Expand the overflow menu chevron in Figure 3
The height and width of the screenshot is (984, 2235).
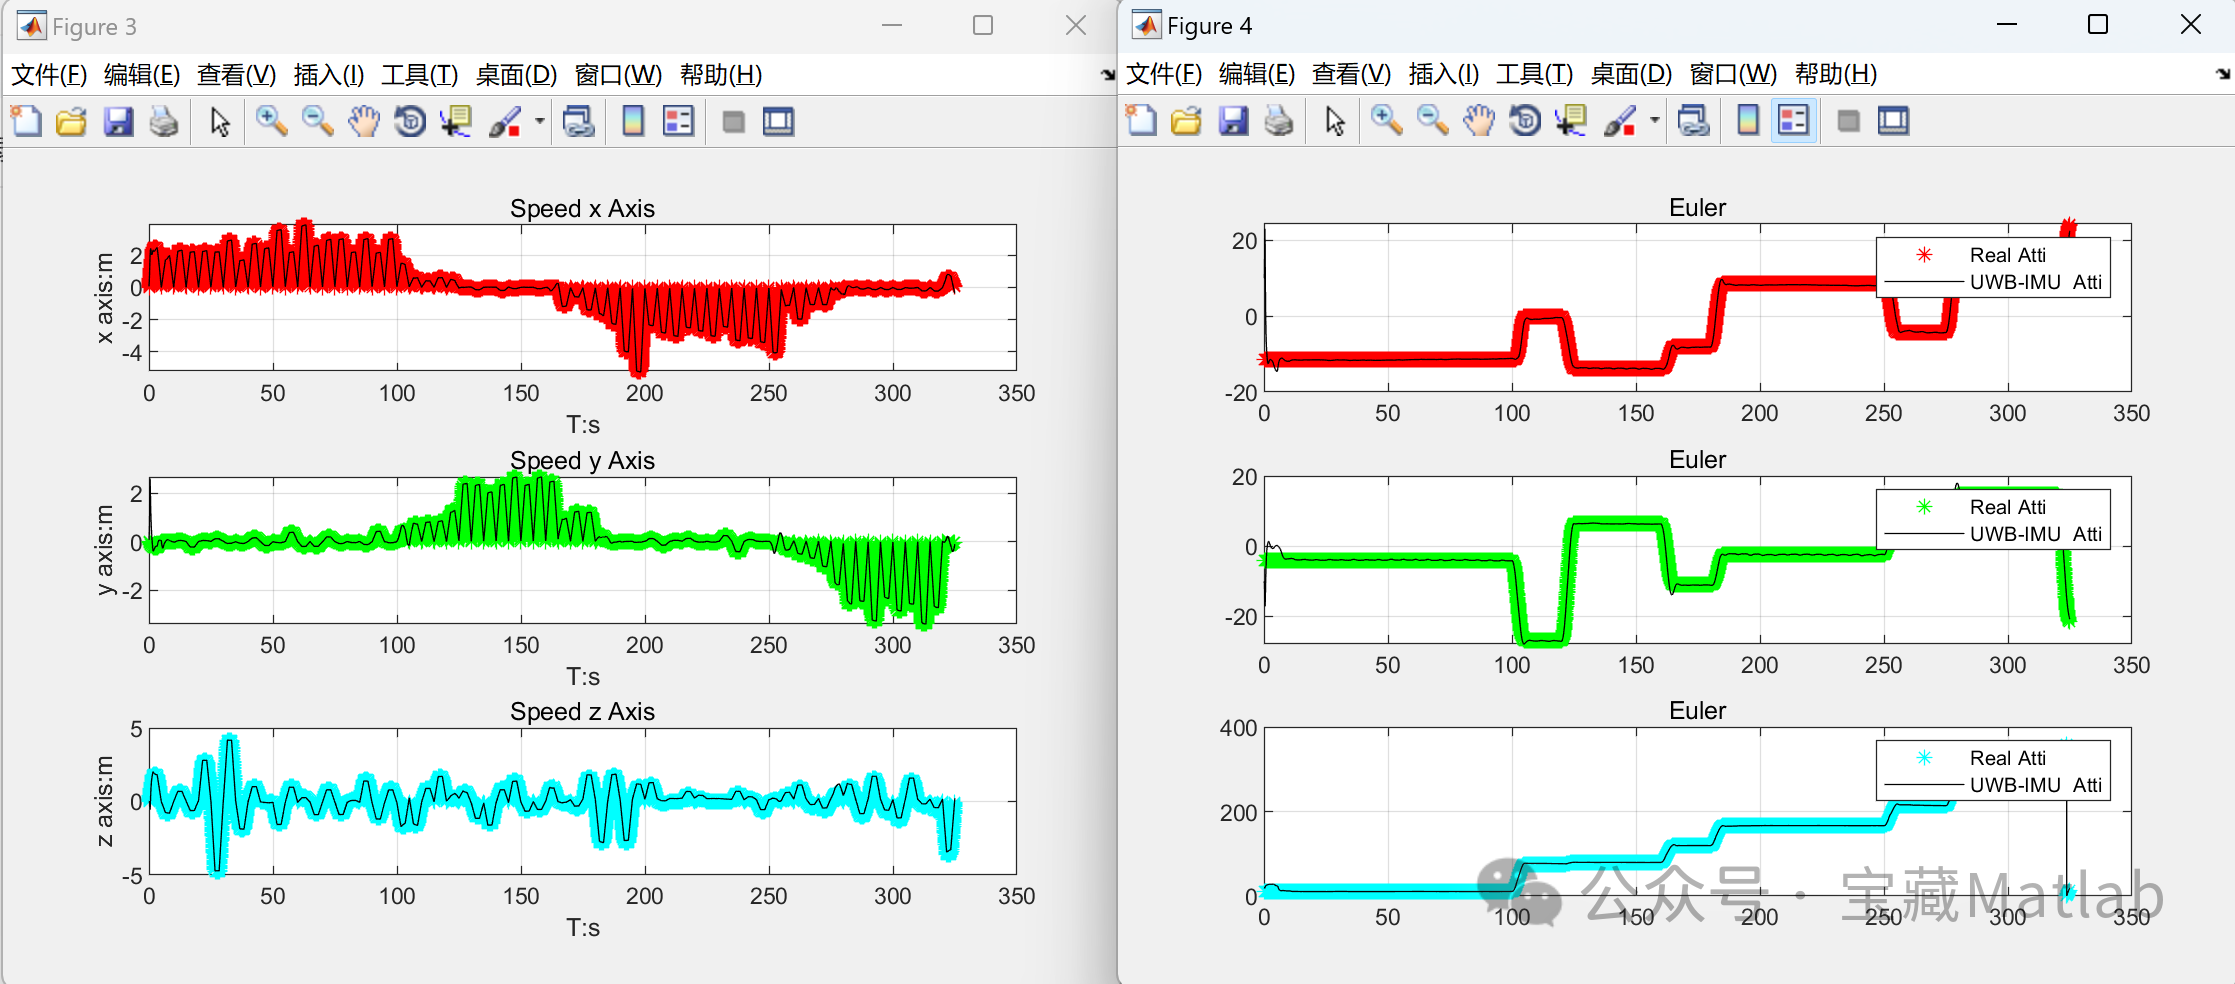click(1107, 74)
